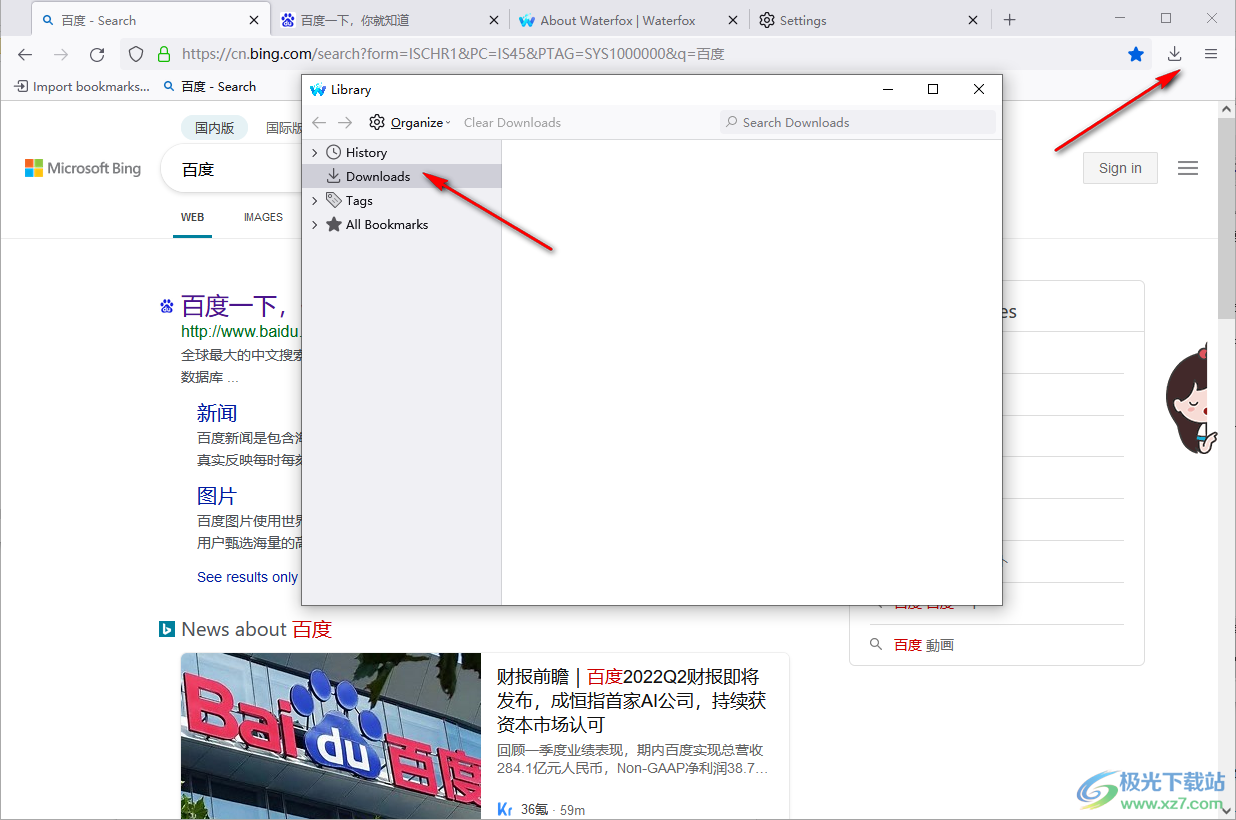Viewport: 1236px width, 820px height.
Task: Open the '财报前瞻' news headline
Action: pos(632,700)
